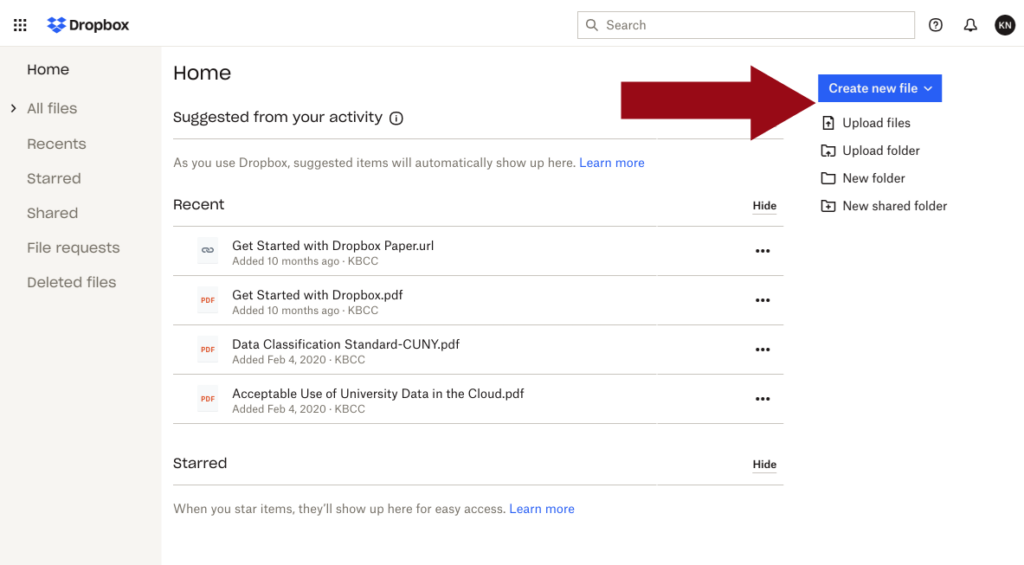Click PDF icon of Get Started with Dropbox.pdf
Screen dimensions: 1024x565
tap(208, 300)
